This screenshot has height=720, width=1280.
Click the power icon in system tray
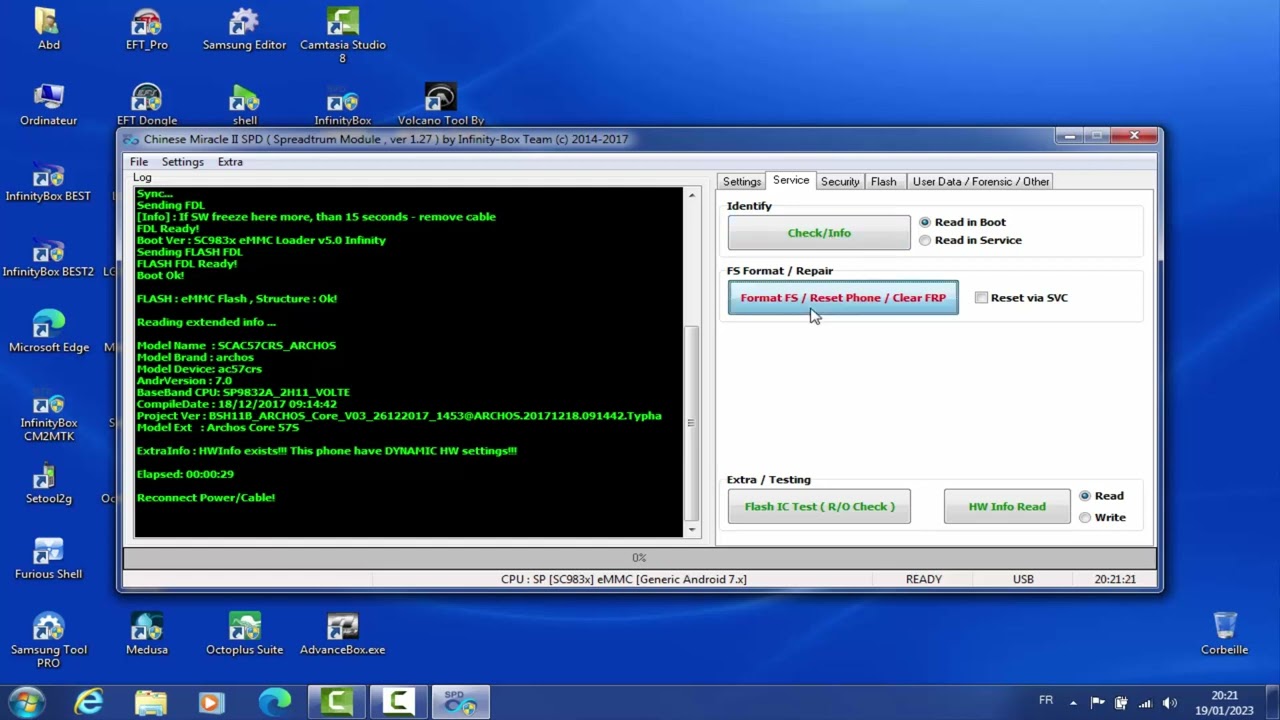pyautogui.click(x=1121, y=703)
